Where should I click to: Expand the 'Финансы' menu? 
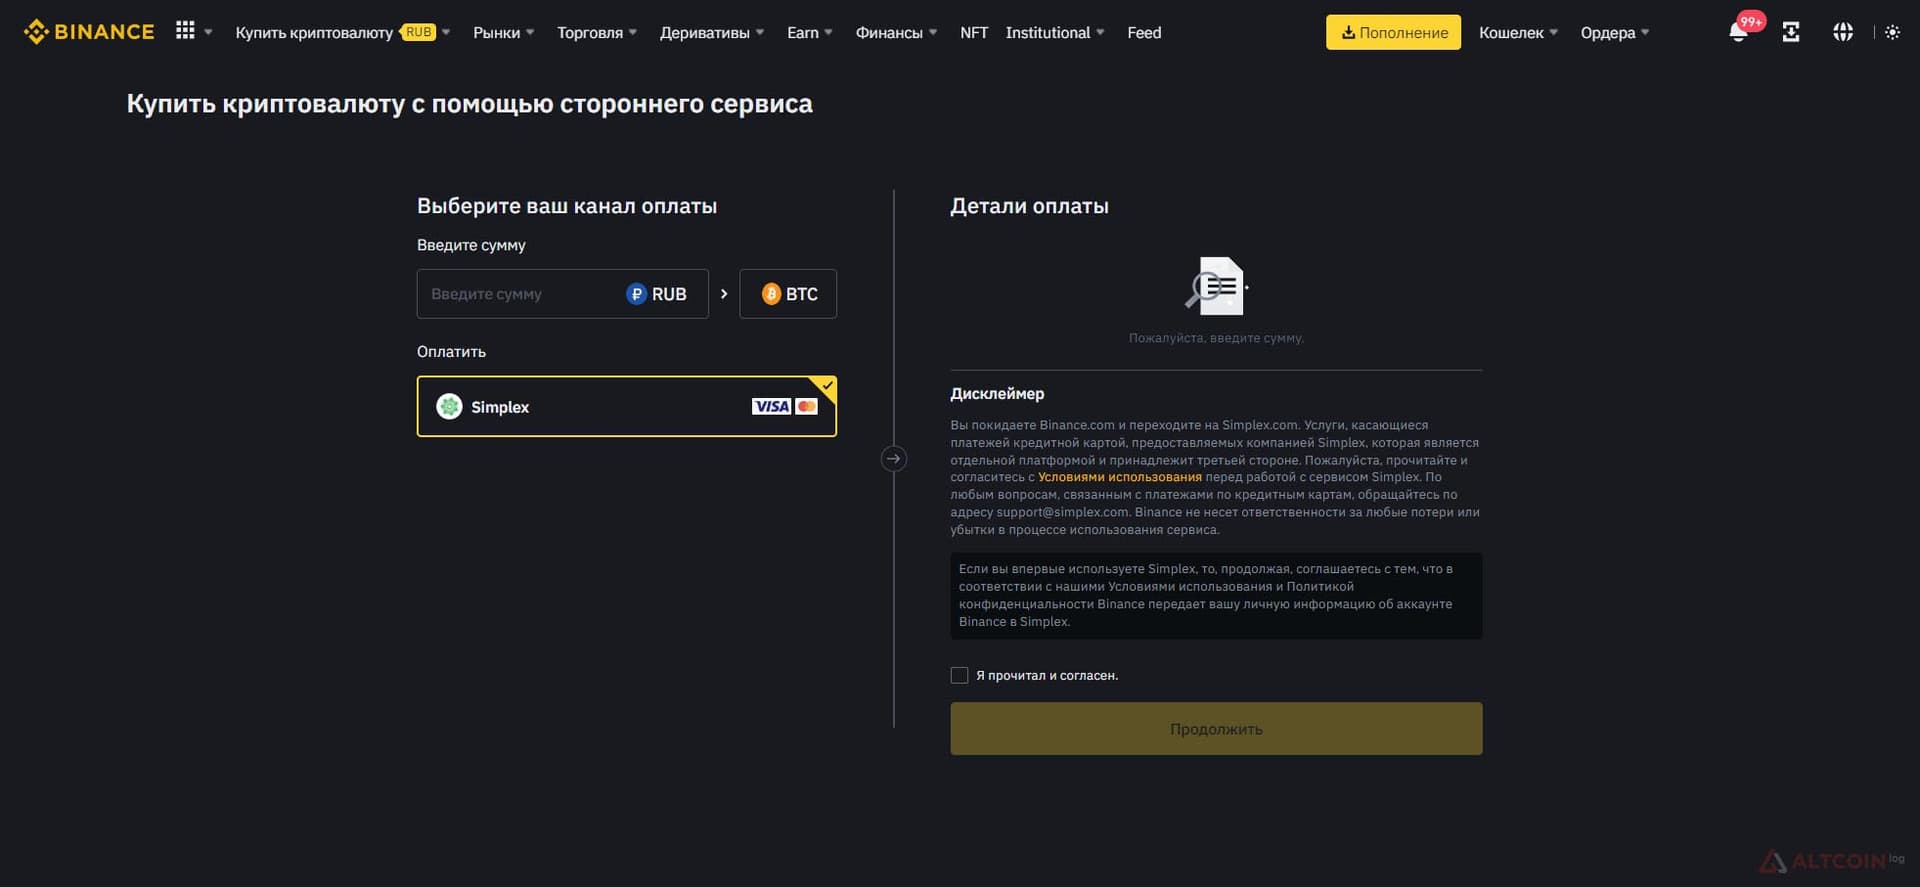[896, 32]
